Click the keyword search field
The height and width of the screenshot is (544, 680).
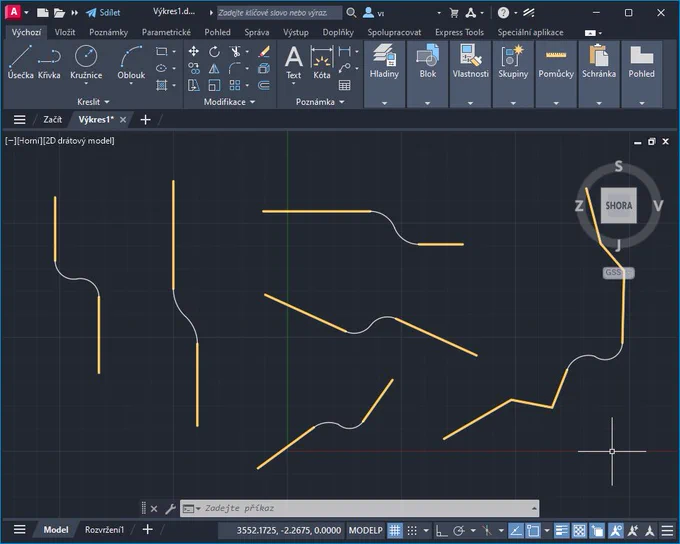pos(279,13)
